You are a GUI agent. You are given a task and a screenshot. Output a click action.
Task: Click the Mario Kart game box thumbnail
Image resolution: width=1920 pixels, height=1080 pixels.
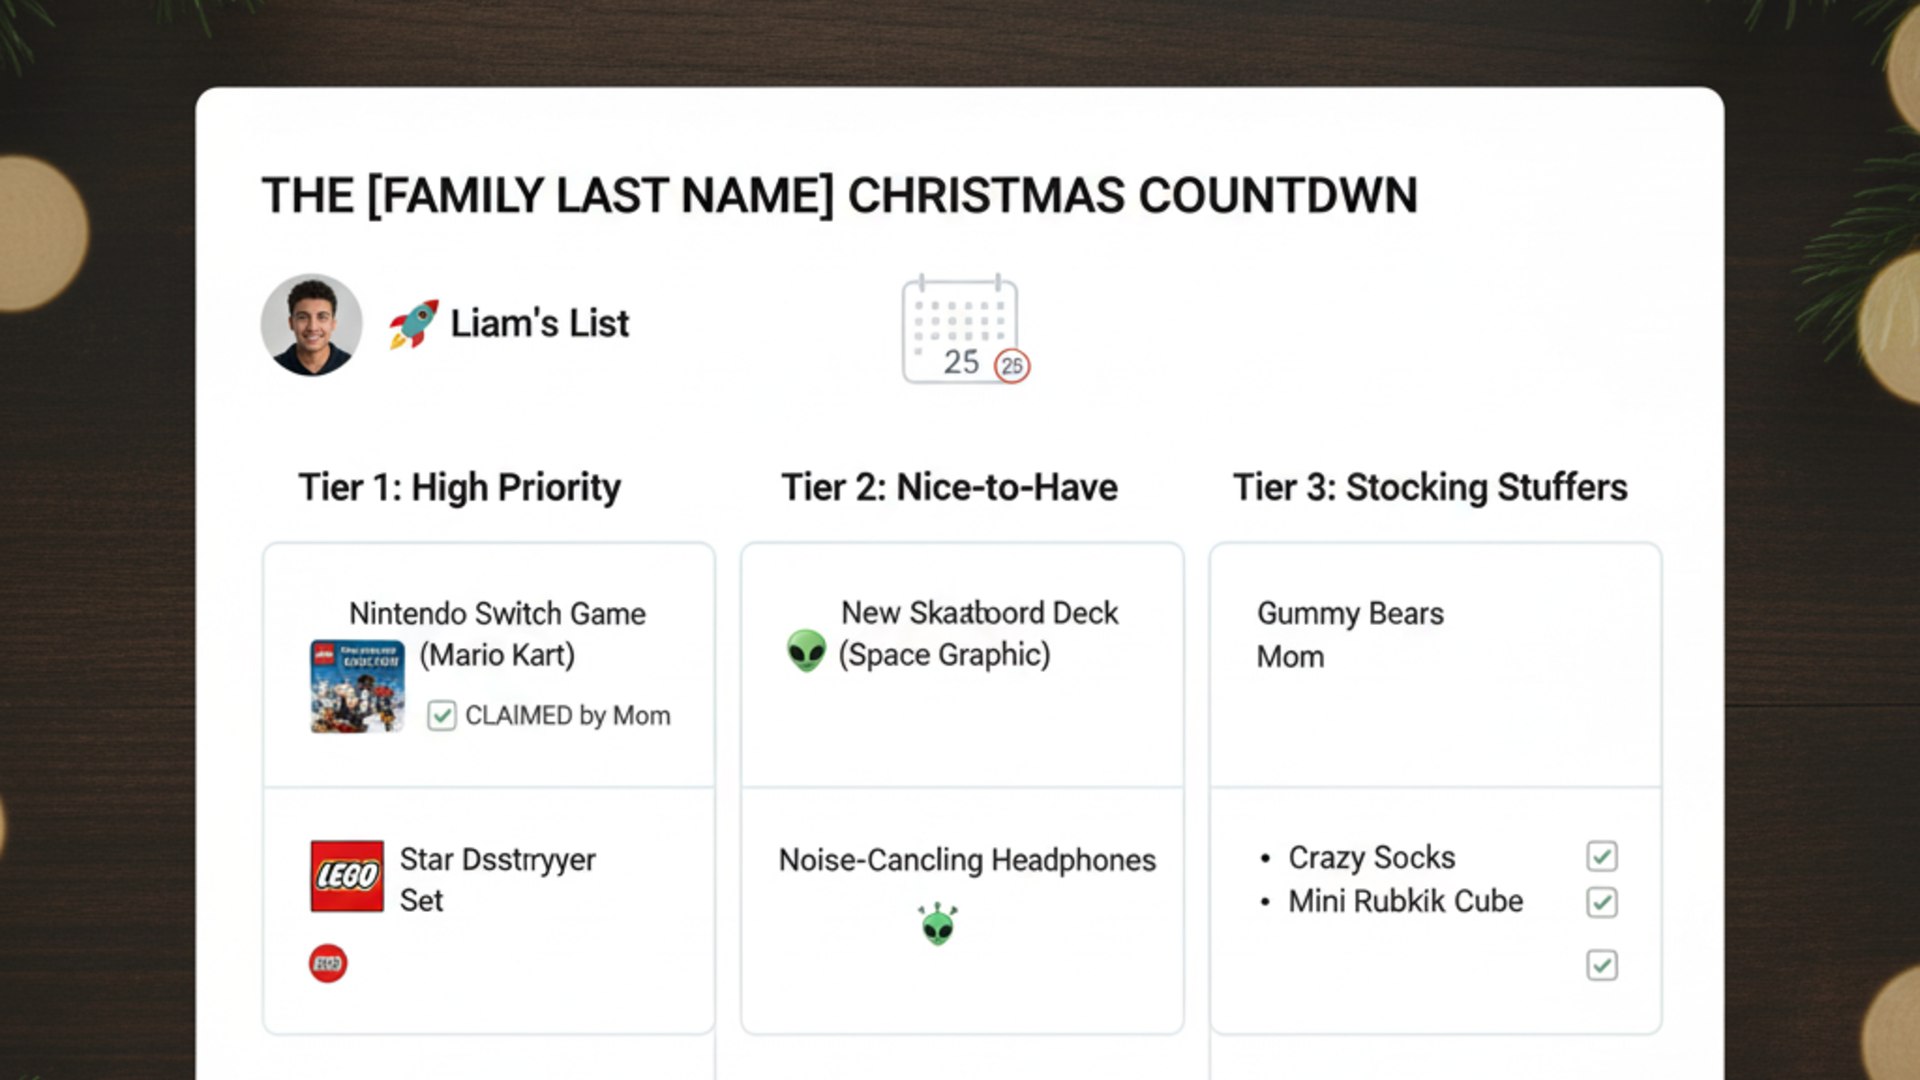356,685
